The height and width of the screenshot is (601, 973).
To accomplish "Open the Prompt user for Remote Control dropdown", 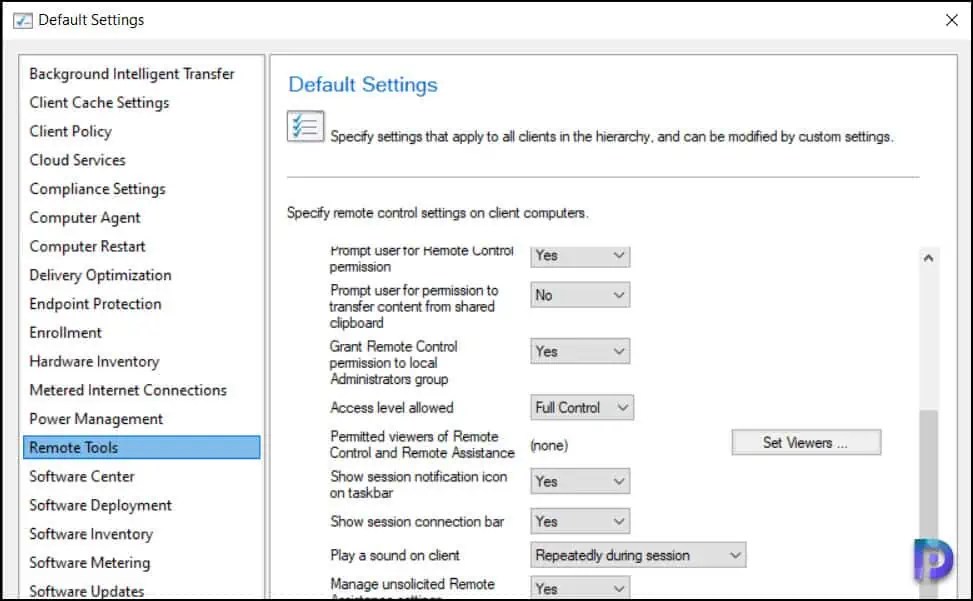I will 579,256.
